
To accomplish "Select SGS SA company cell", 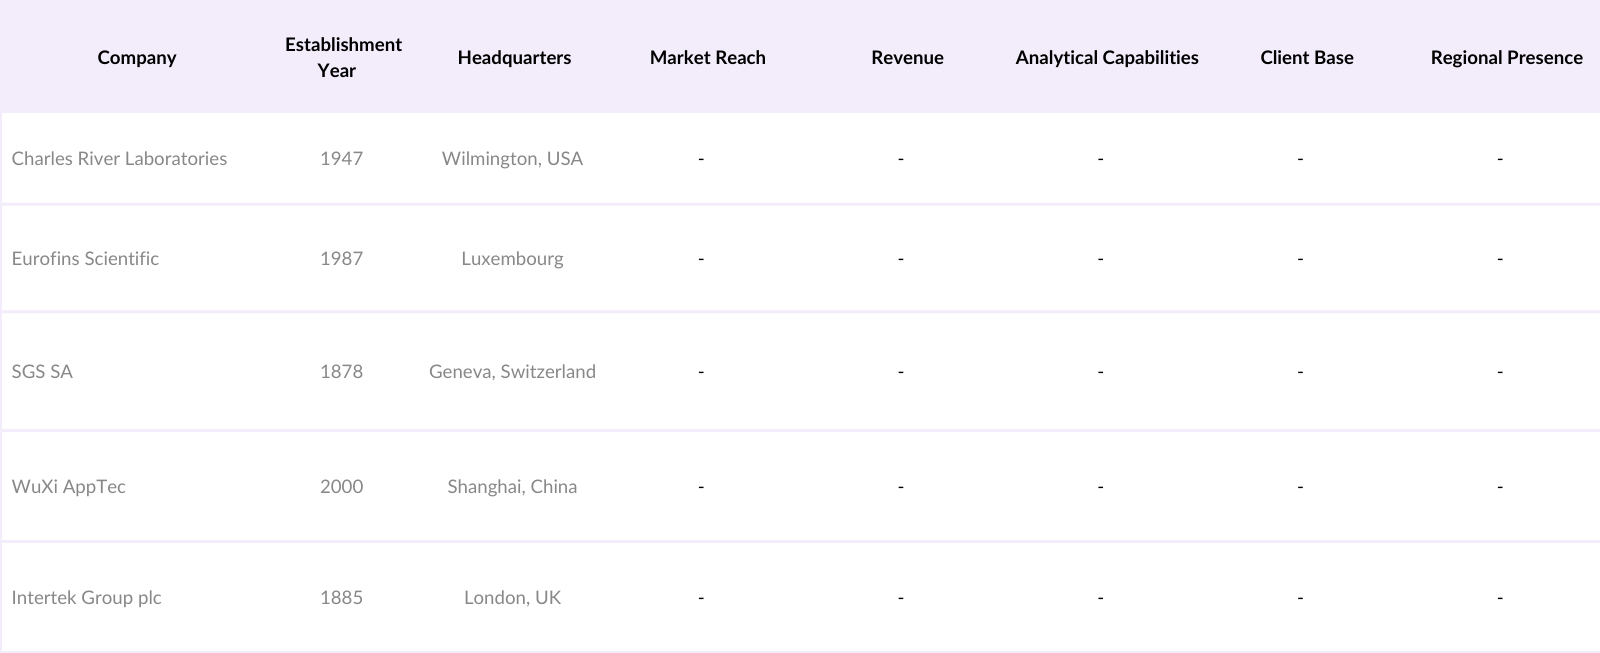I will tap(42, 371).
